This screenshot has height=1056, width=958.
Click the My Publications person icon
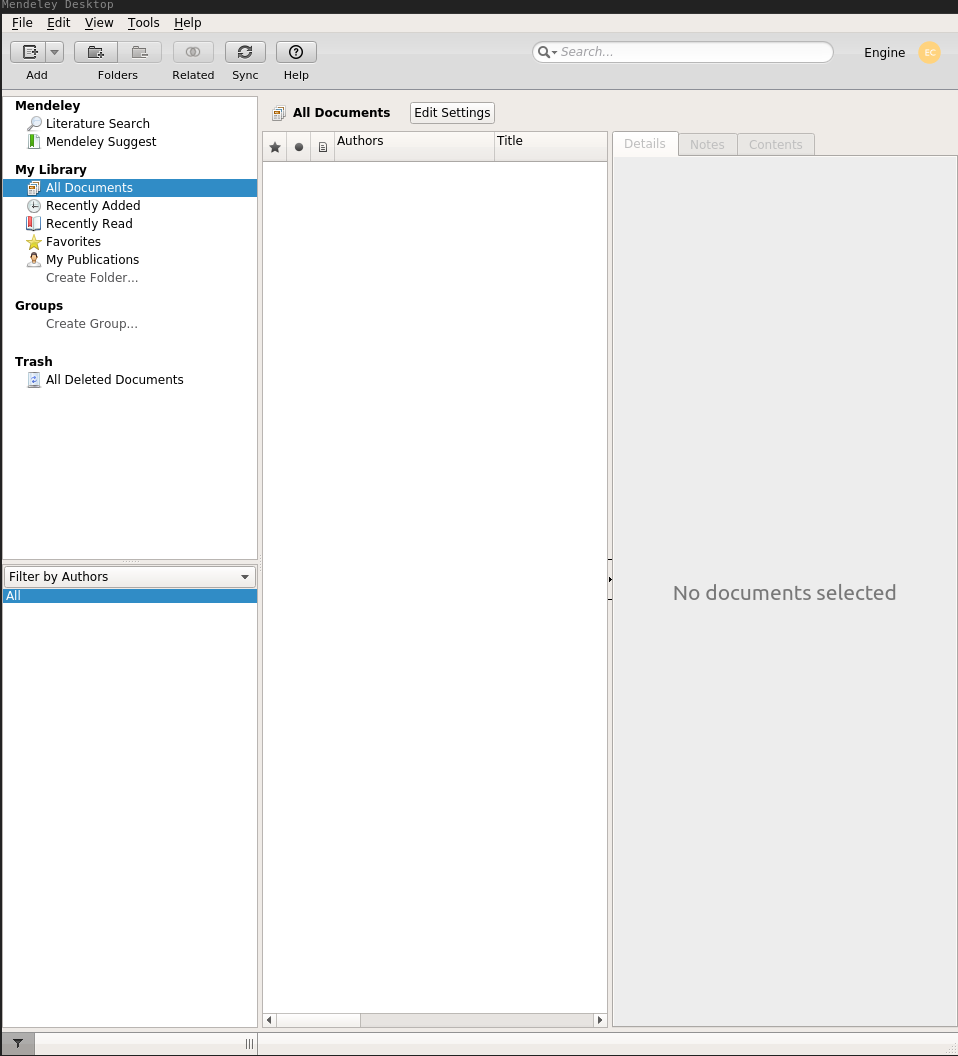click(x=34, y=259)
